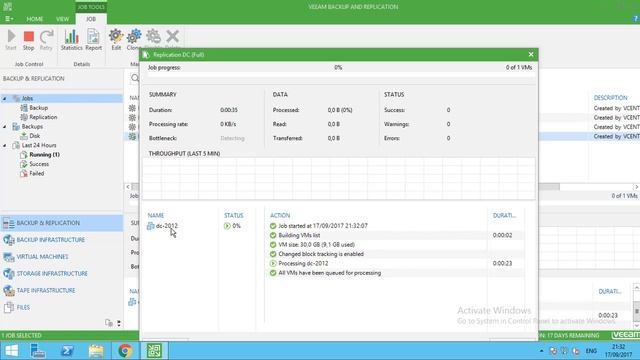Click the DESCRIPTION column header in main window
Viewport: 640px width, 360px height.
tap(610, 98)
